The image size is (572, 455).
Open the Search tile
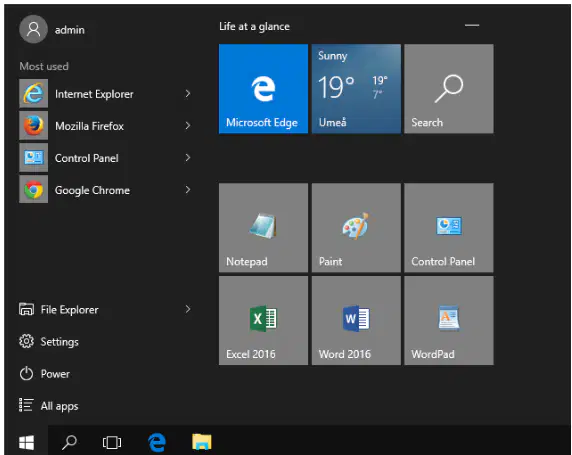point(449,89)
